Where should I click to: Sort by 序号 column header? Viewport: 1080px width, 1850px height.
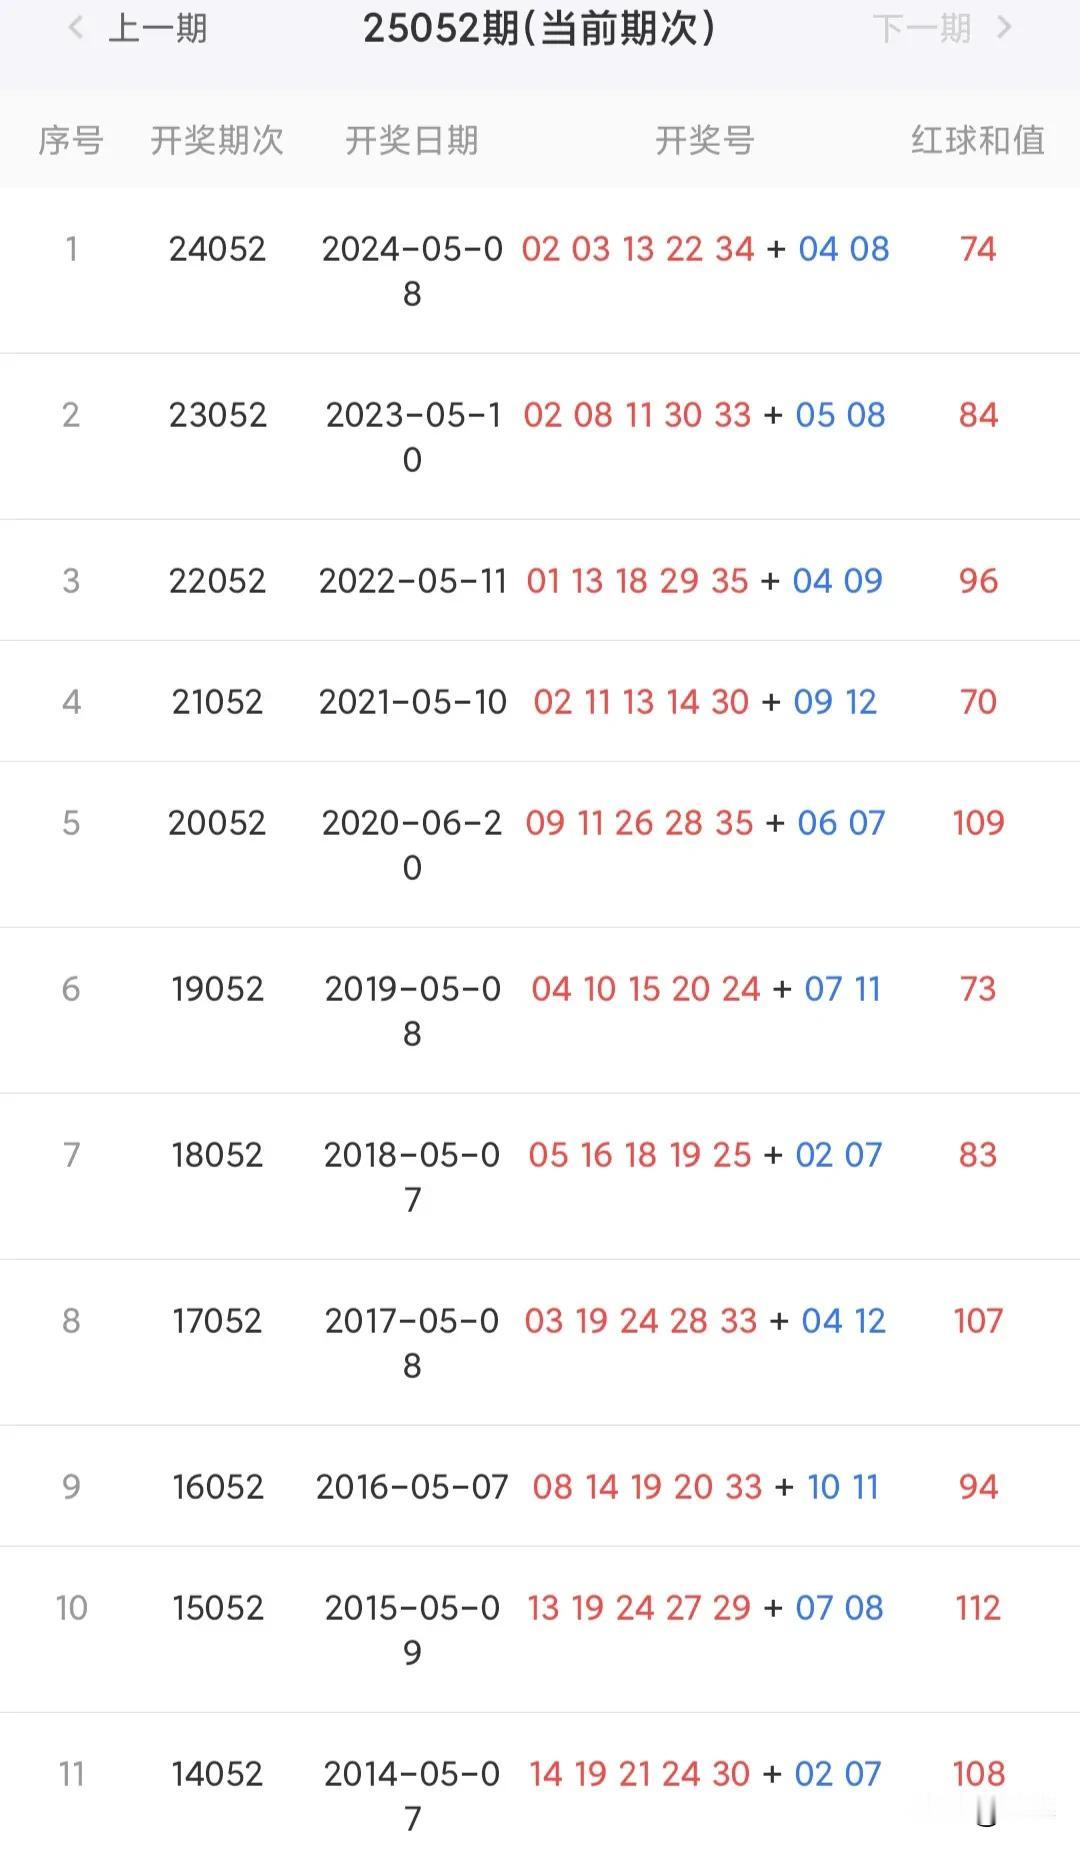(71, 140)
